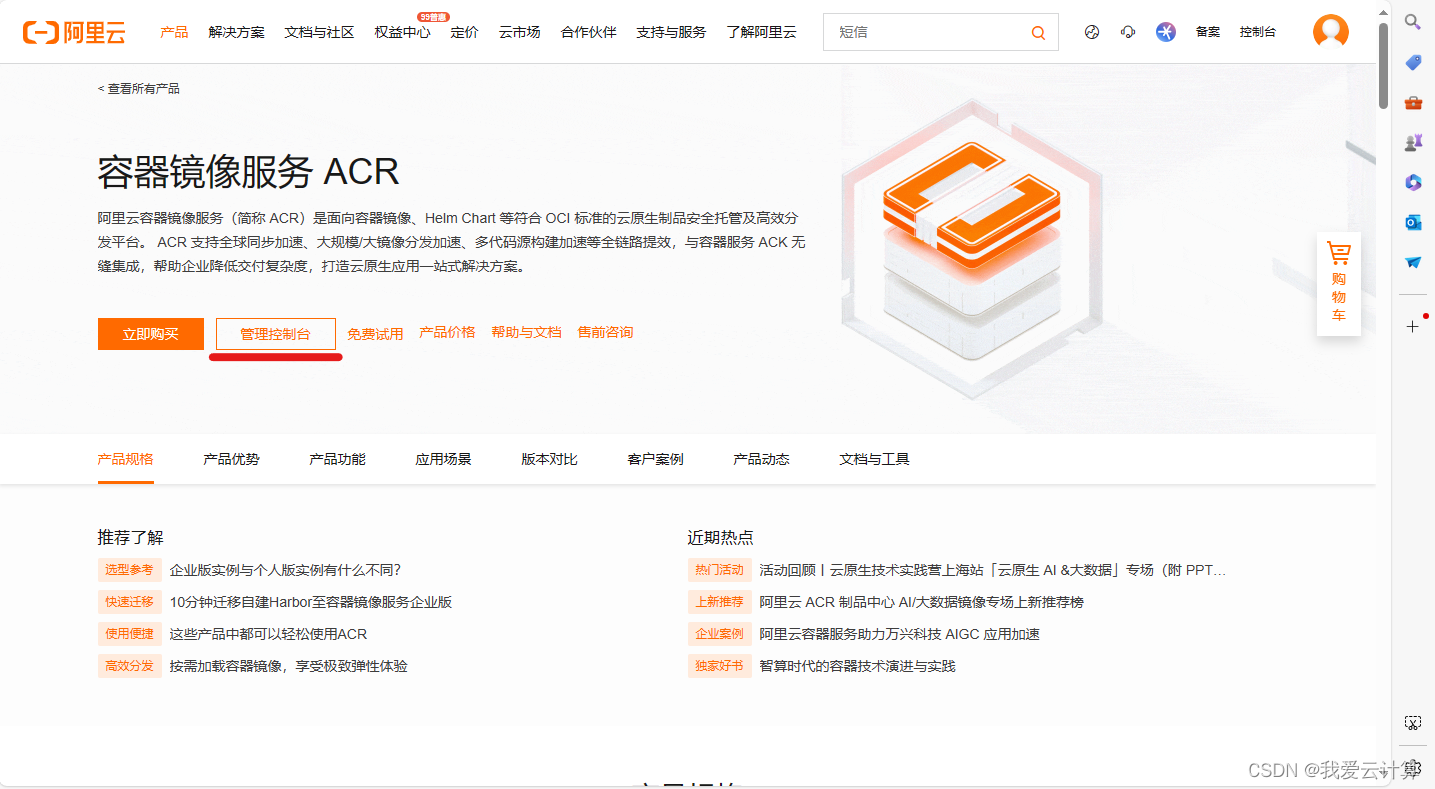Focus the 短信 search input field
Viewport: 1435px width, 789px height.
925,32
